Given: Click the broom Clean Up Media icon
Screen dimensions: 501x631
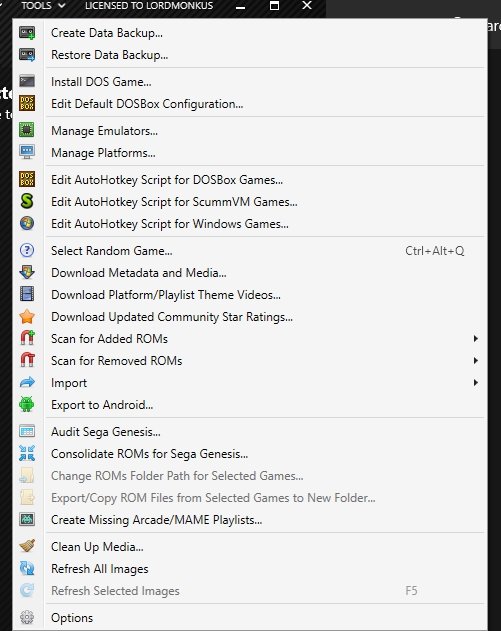Looking at the screenshot, I should pos(27,546).
